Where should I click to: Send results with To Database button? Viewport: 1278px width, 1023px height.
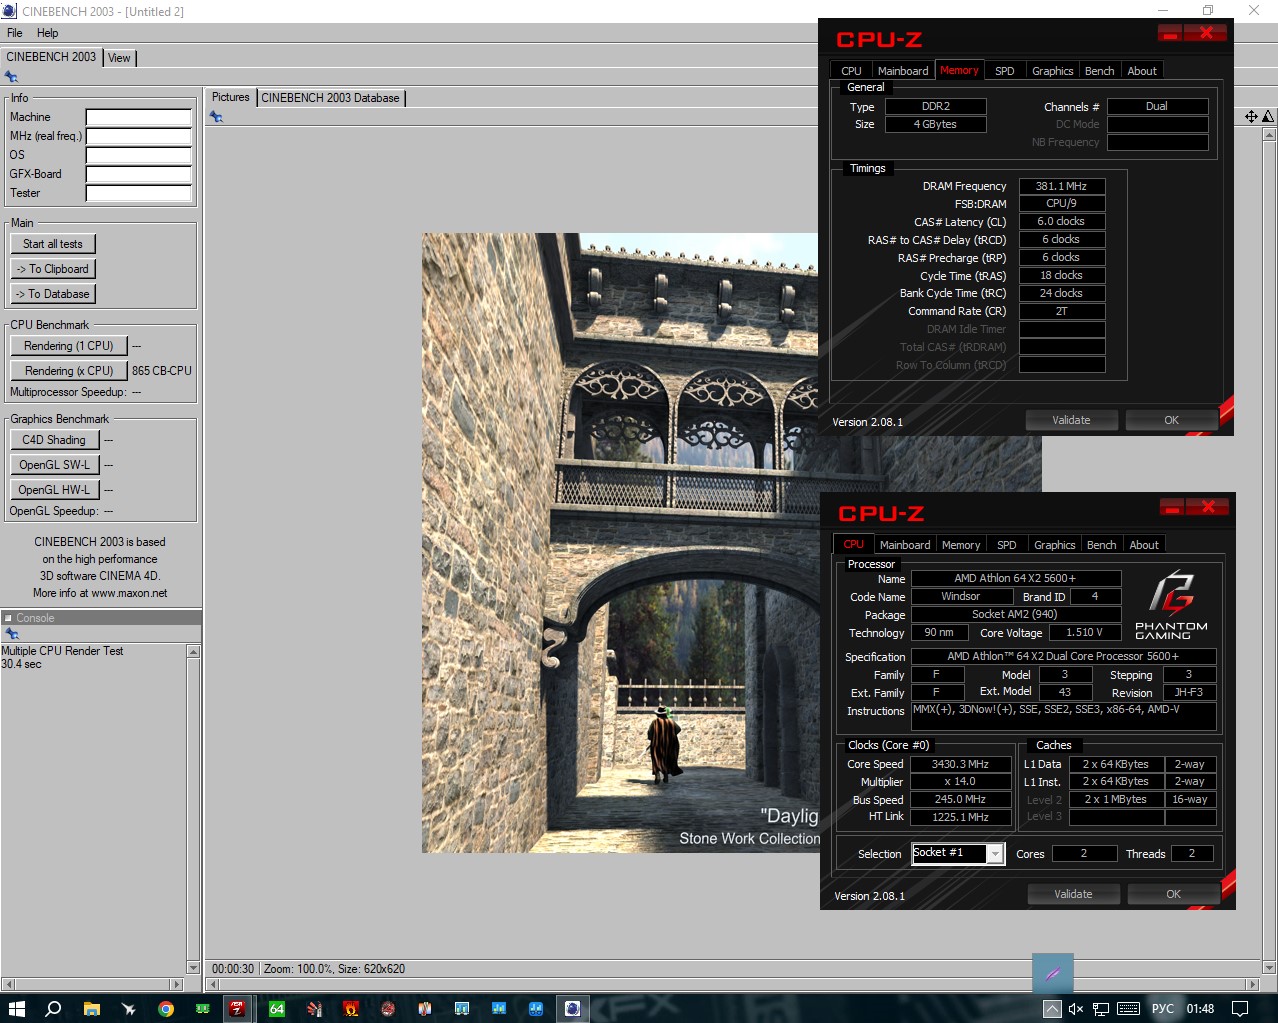tap(53, 294)
